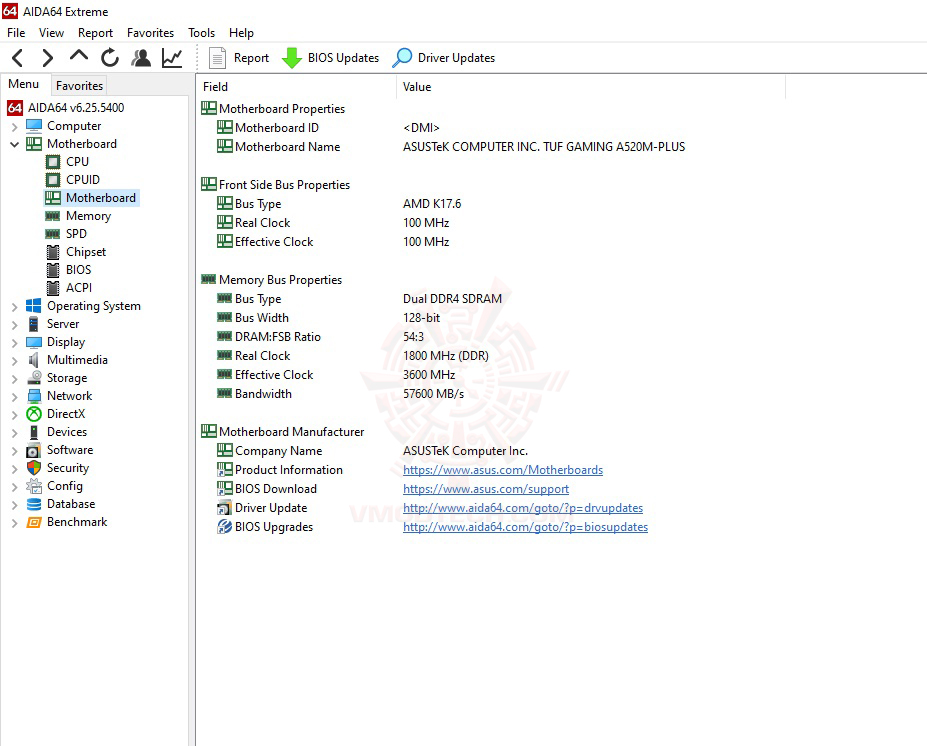Select the AMD K17.6 bus type value
Image resolution: width=927 pixels, height=746 pixels.
click(432, 204)
